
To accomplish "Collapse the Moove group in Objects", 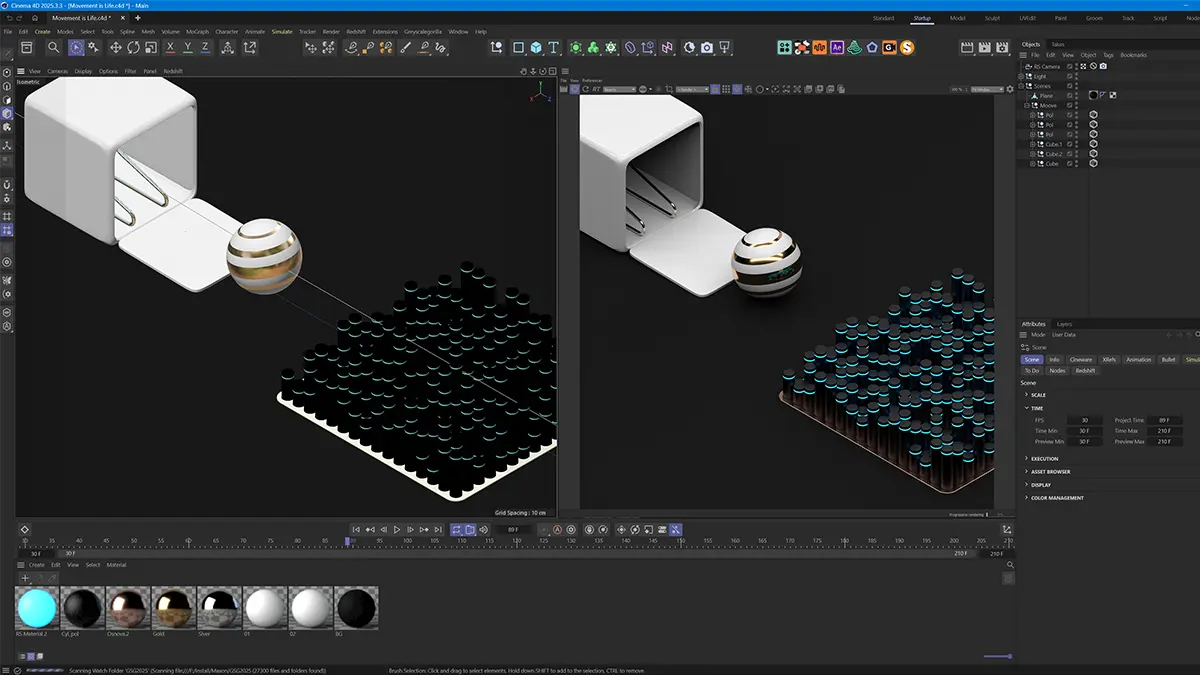I will pos(1026,105).
